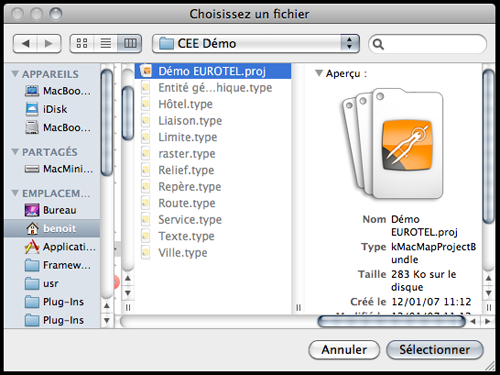The height and width of the screenshot is (375, 500).
Task: Go forward with the right arrow button
Action: (x=49, y=44)
